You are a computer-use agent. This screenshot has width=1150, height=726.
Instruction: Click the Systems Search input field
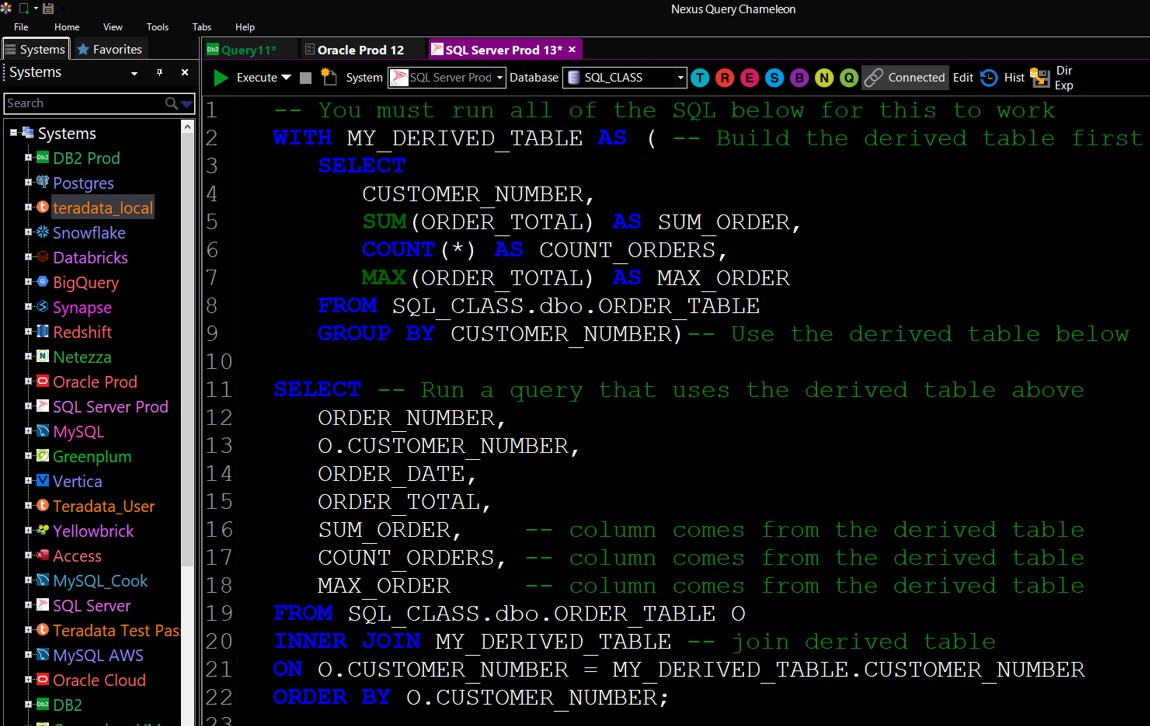[x=85, y=103]
